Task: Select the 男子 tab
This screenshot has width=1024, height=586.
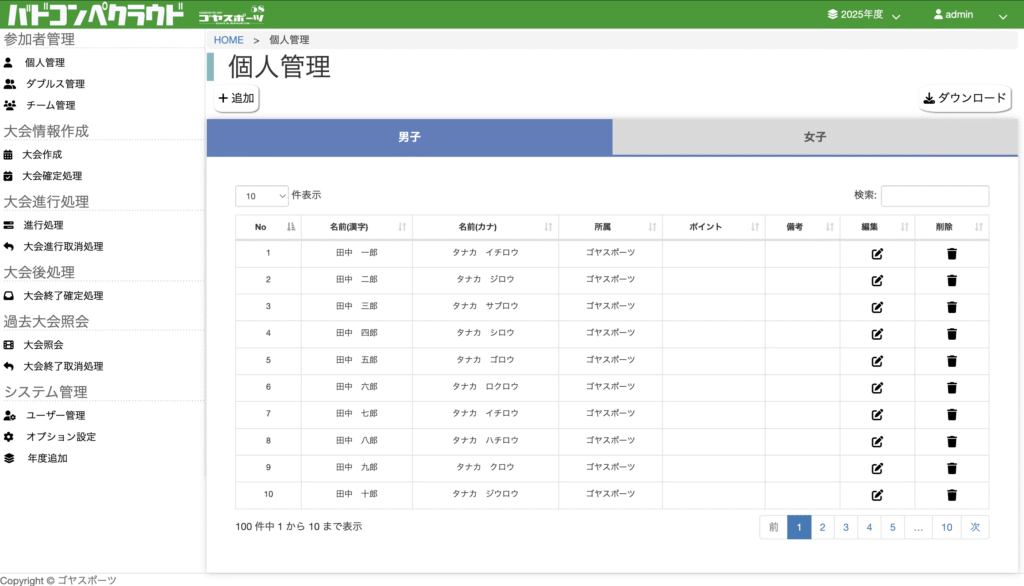Action: (x=409, y=137)
